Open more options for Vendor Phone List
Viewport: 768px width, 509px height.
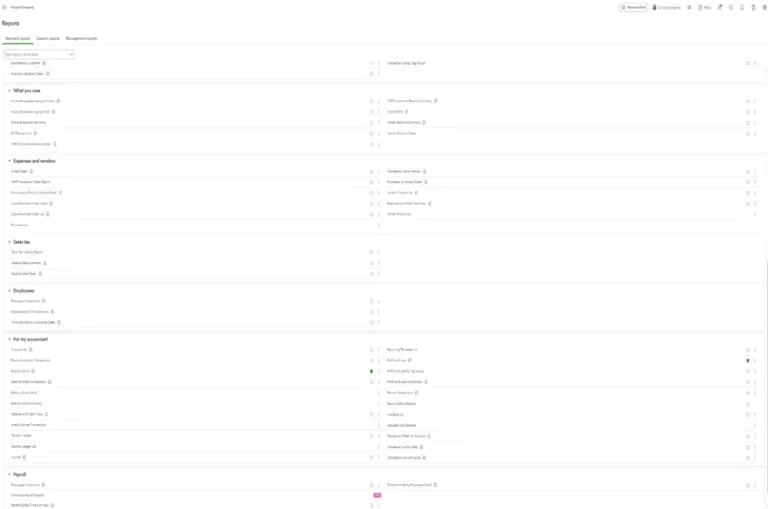[x=755, y=215]
